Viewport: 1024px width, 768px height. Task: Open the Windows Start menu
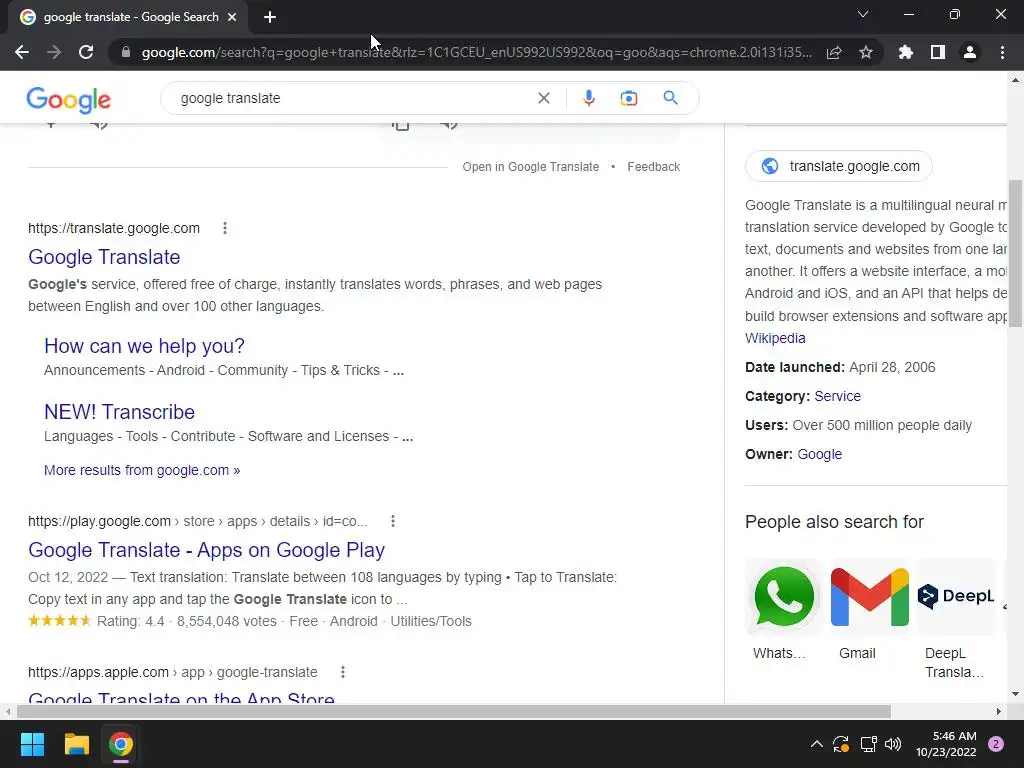click(x=32, y=744)
